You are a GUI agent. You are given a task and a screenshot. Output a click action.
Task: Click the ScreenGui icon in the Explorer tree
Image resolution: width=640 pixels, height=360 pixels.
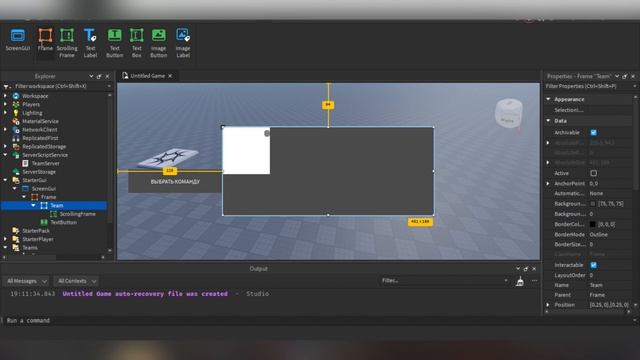pos(25,189)
